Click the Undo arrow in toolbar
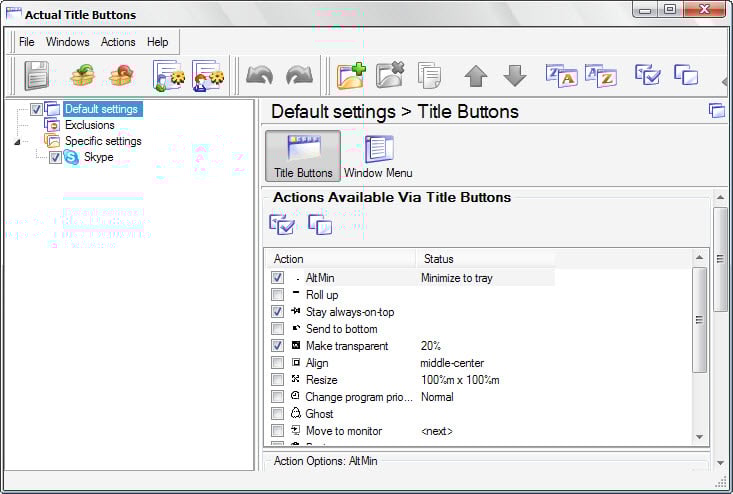733x494 pixels. point(260,75)
